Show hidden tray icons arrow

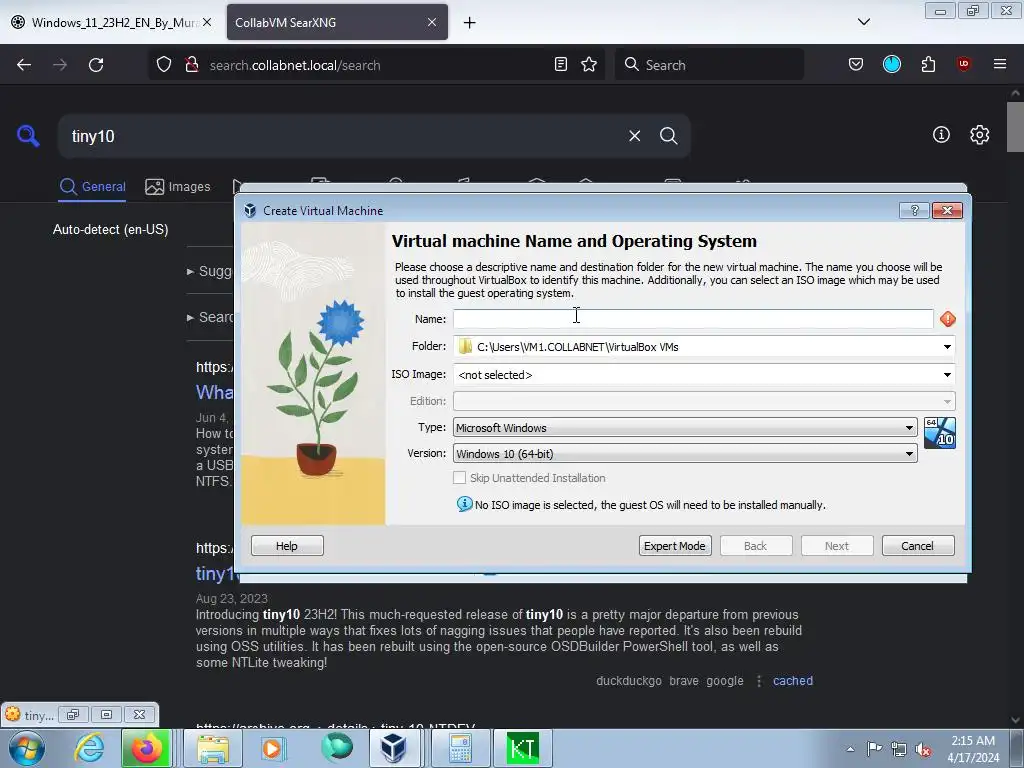tap(850, 749)
